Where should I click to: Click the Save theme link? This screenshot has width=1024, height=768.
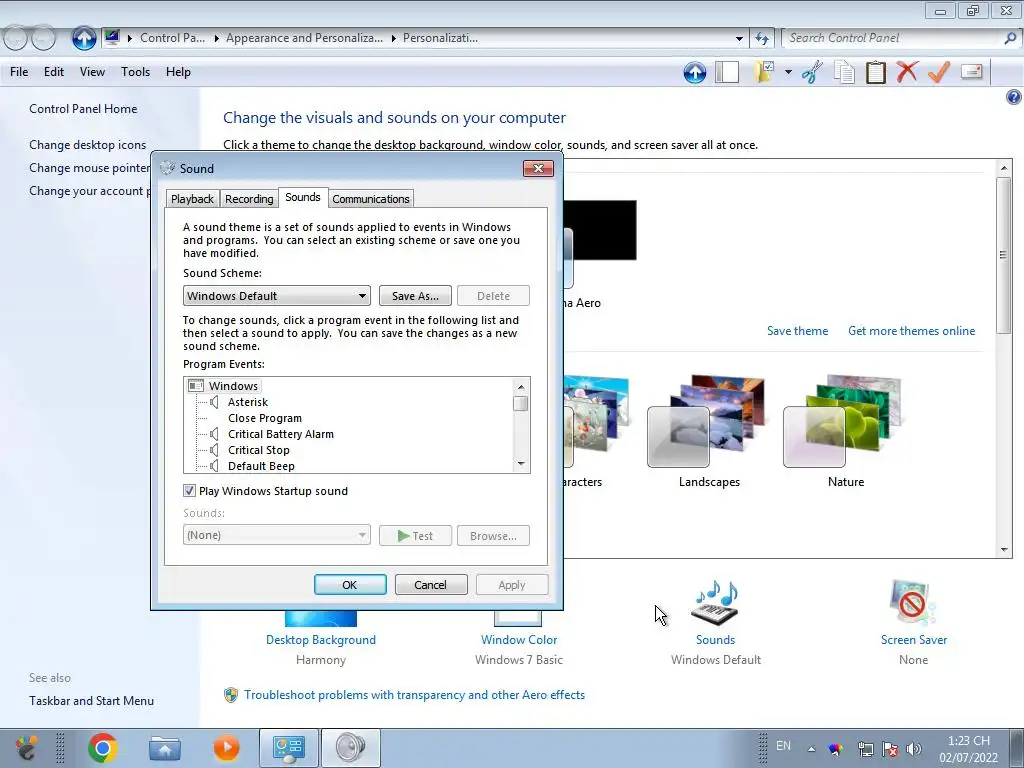pos(797,330)
